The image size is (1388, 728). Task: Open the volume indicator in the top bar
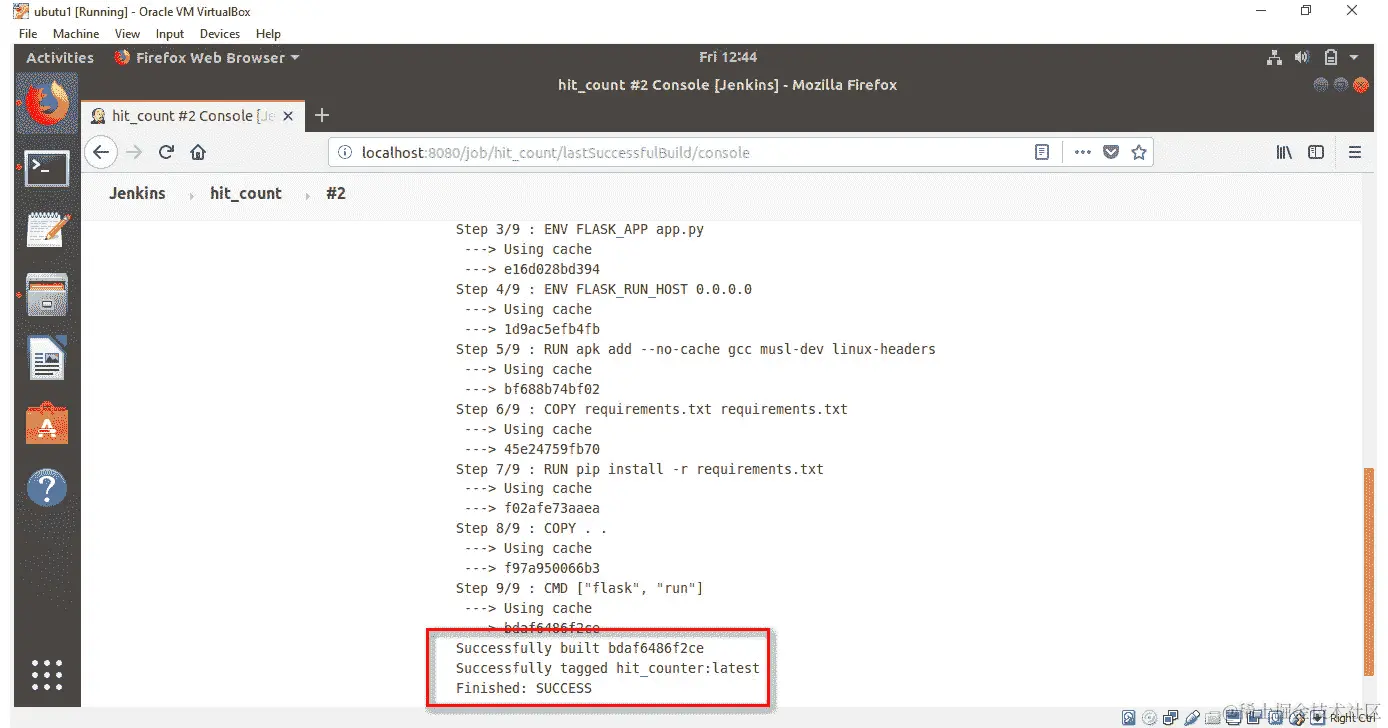click(1302, 58)
